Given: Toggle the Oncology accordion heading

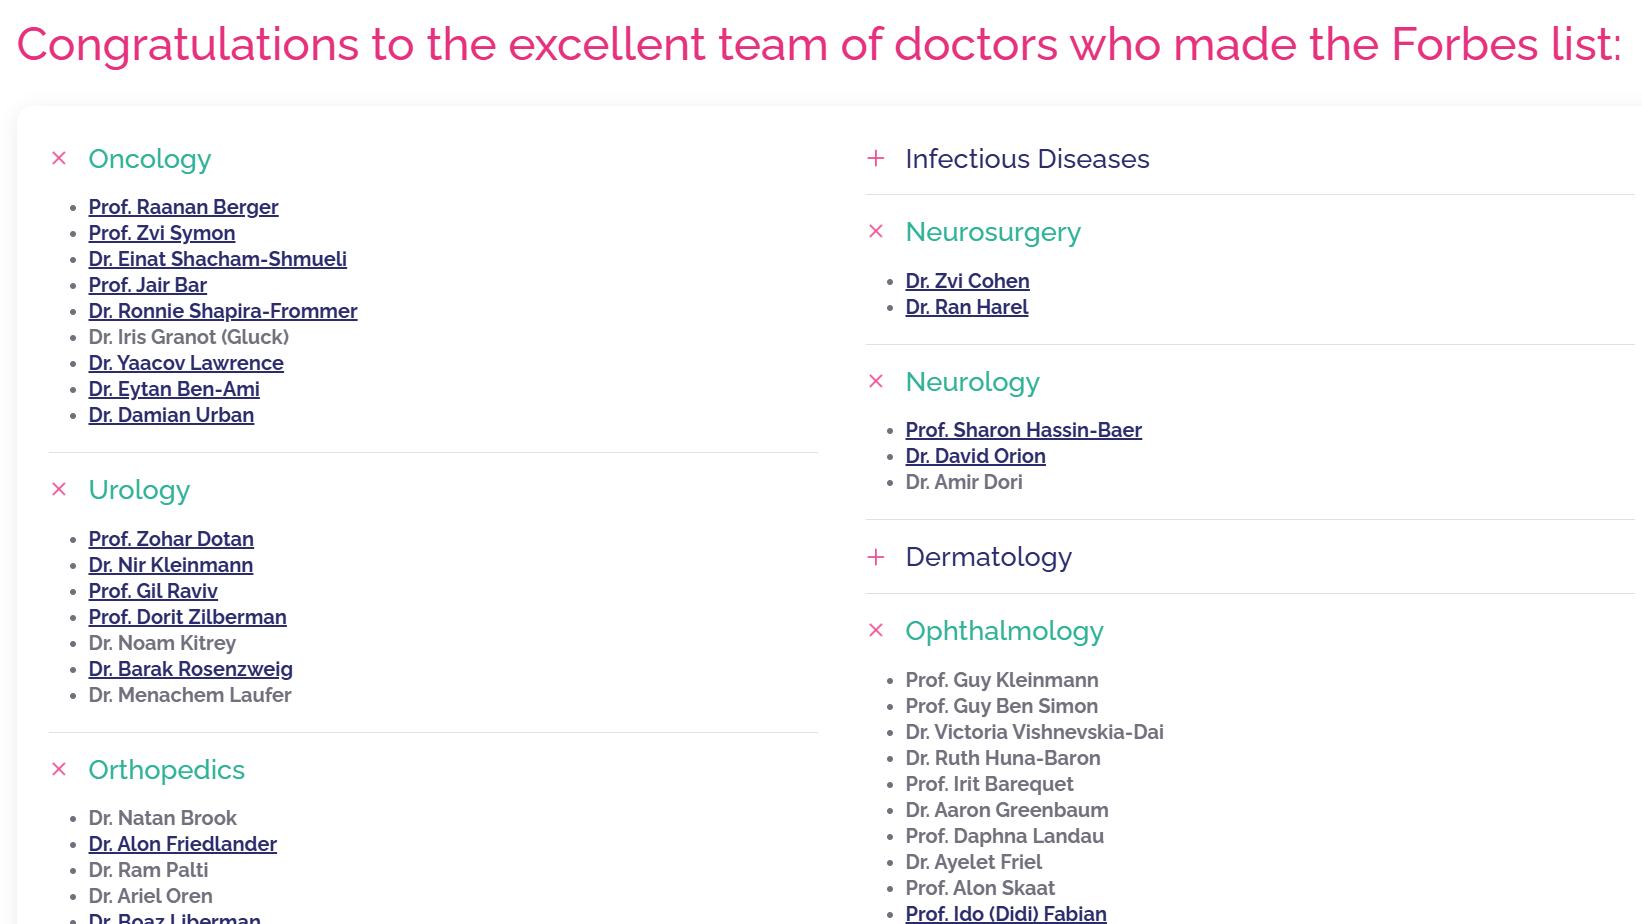Looking at the screenshot, I should pyautogui.click(x=150, y=159).
